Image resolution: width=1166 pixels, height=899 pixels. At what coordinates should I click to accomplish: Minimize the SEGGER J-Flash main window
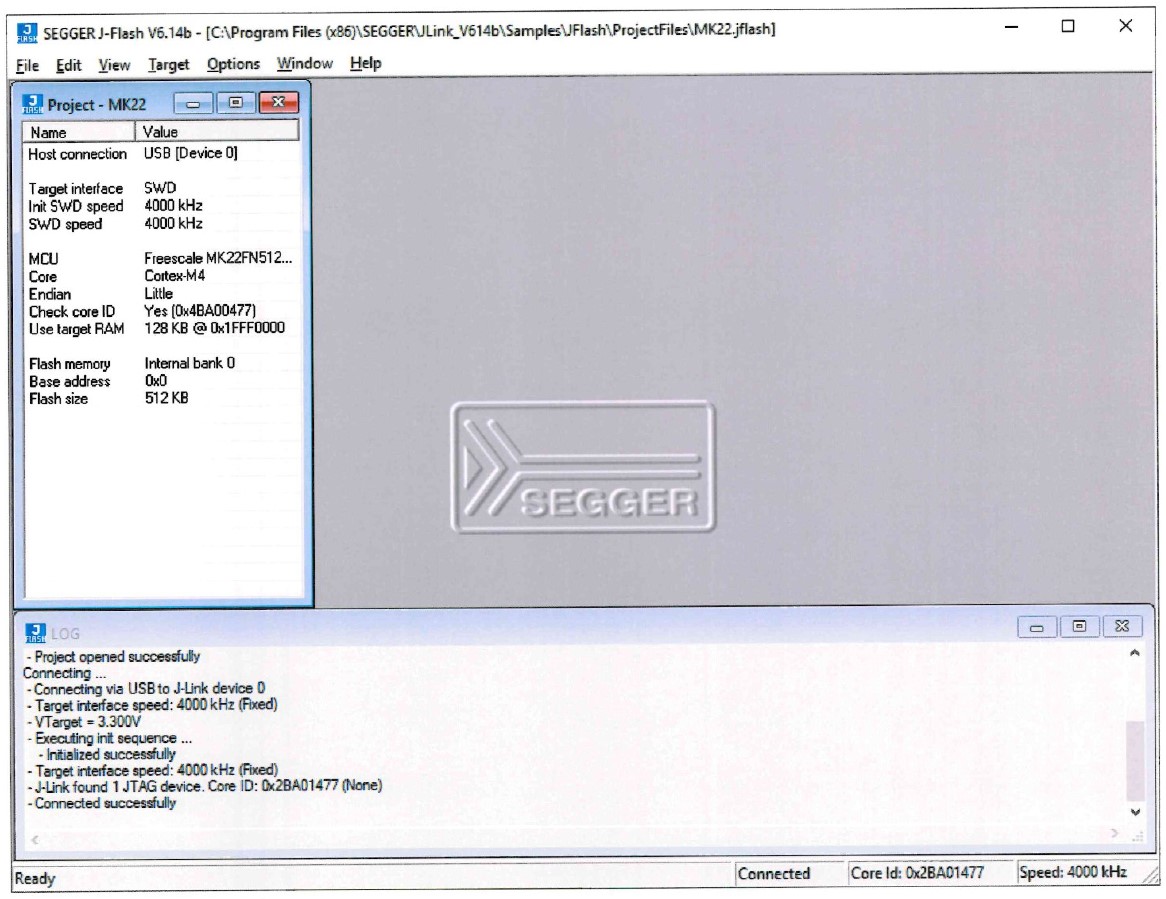(x=1011, y=27)
